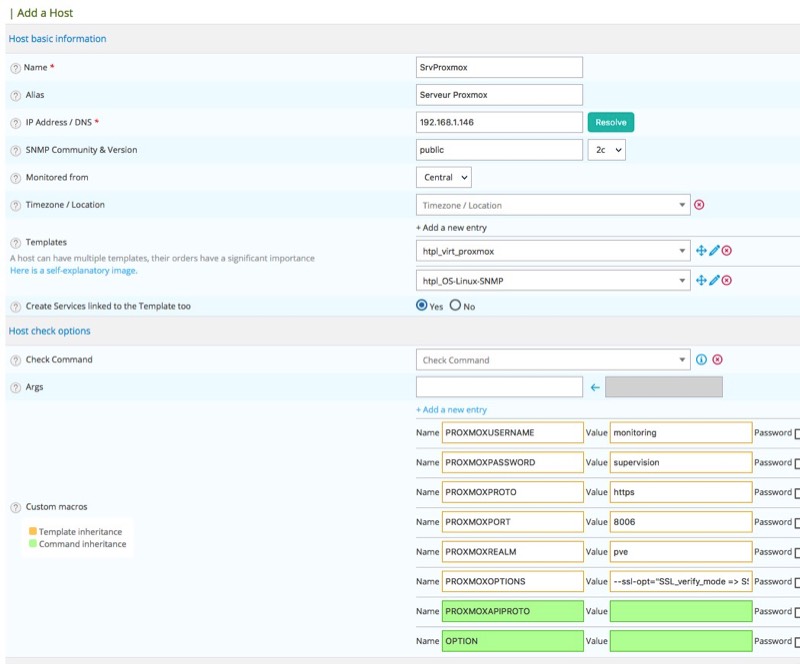Click the Resolve button

click(x=610, y=122)
